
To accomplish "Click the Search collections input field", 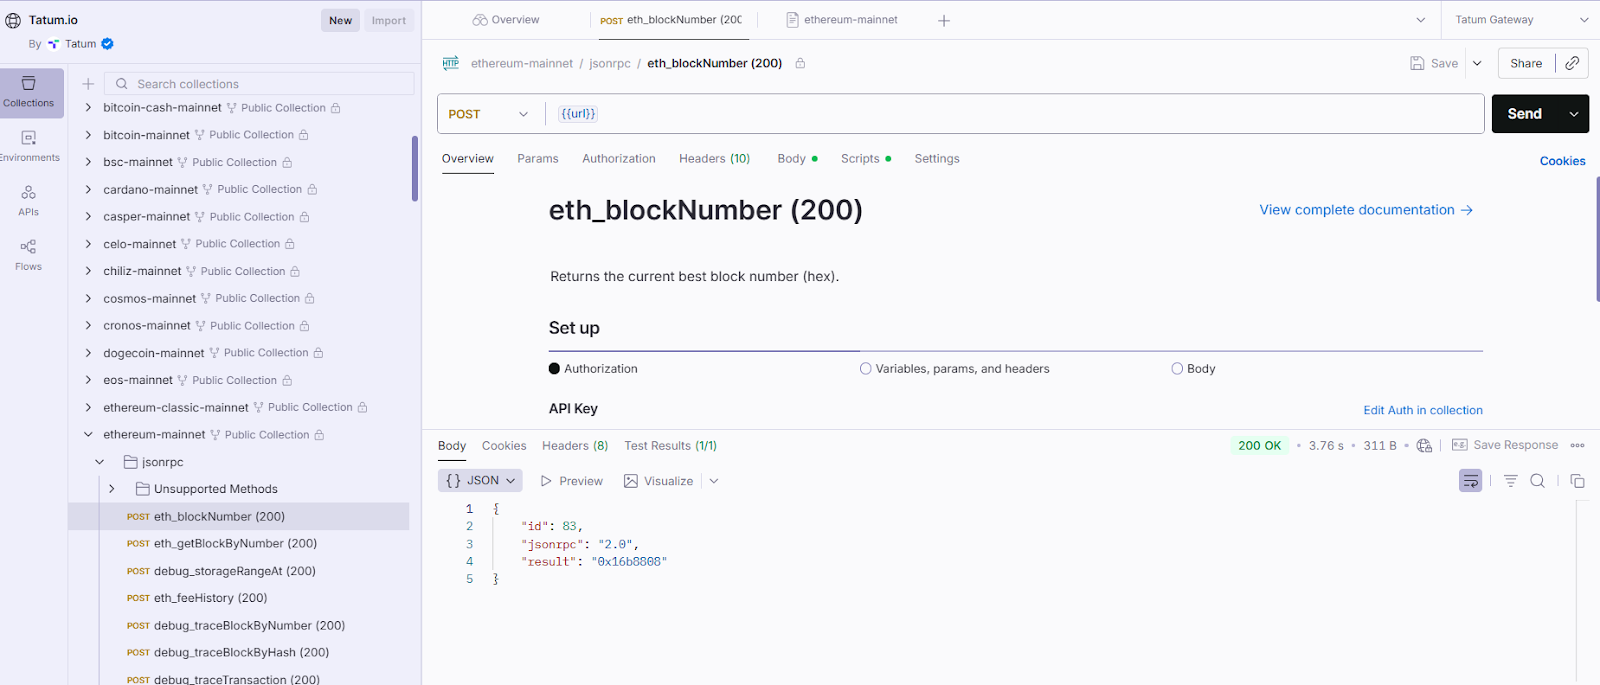I will click(260, 84).
